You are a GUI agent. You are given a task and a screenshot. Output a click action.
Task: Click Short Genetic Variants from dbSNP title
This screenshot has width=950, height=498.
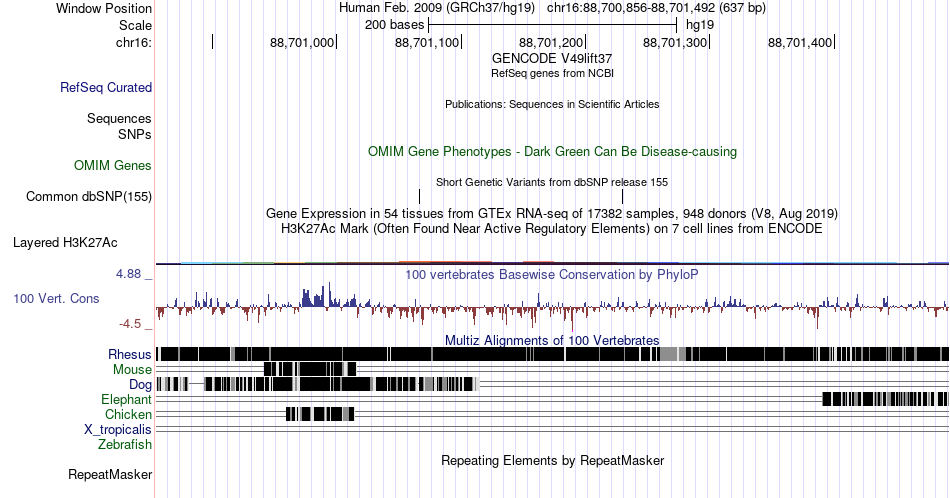[x=552, y=182]
